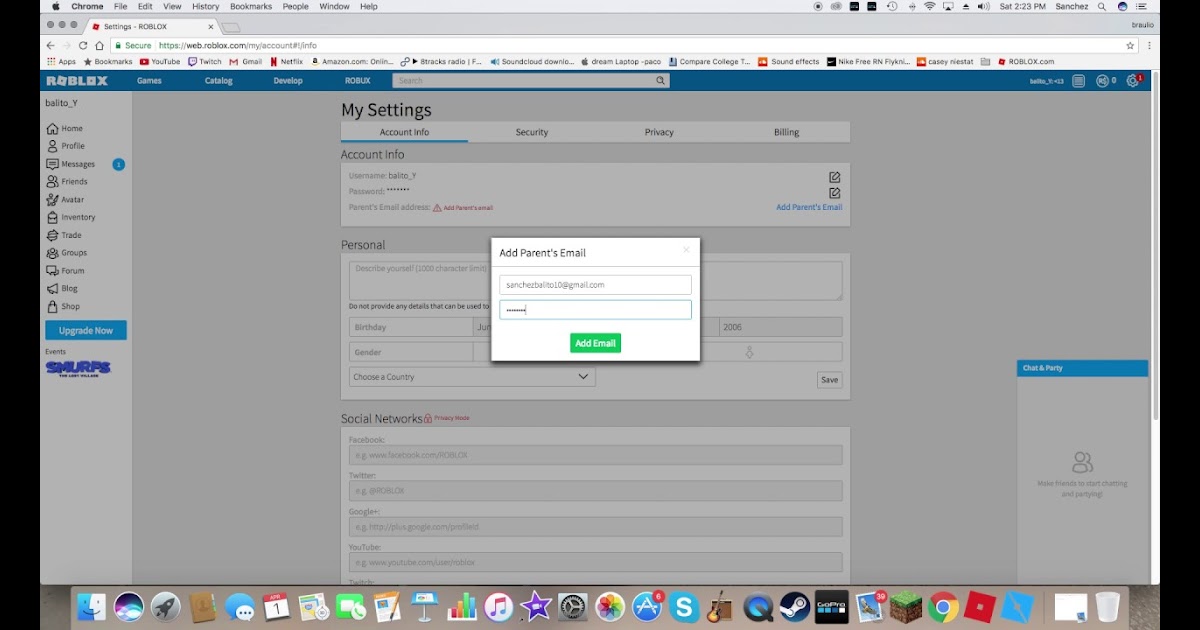The image size is (1200, 630).
Task: Click the settings gear icon in Roblox header
Action: pos(1132,81)
